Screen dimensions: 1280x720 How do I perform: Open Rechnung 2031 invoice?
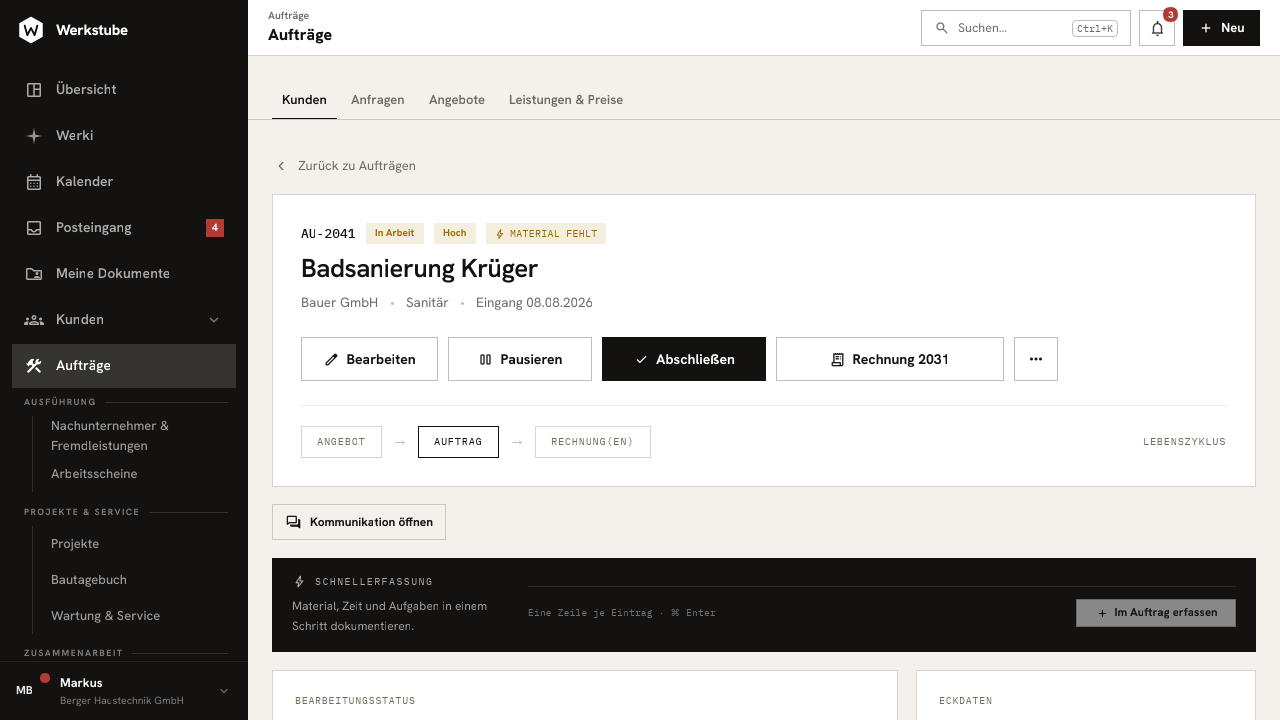click(x=890, y=359)
